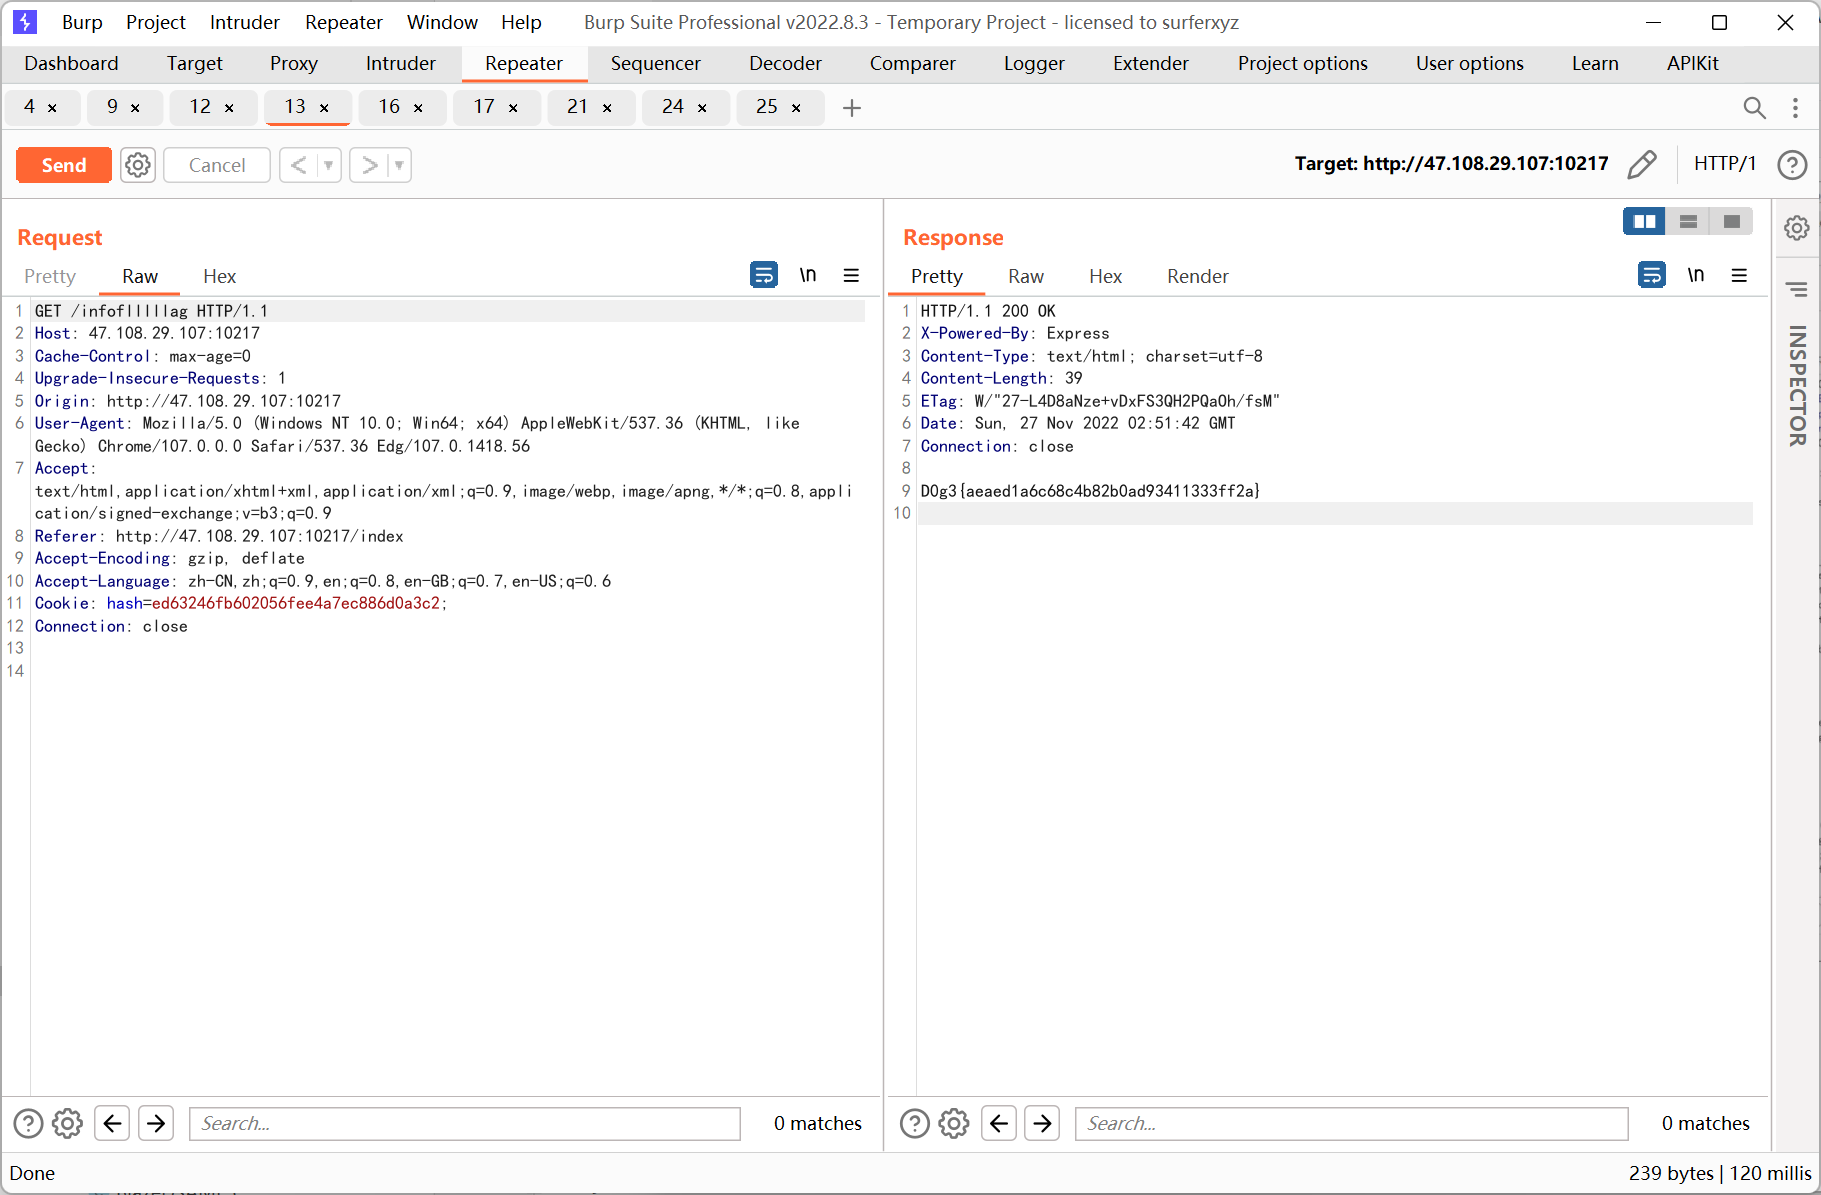
Task: Select Repeater tab 21
Action: (578, 106)
